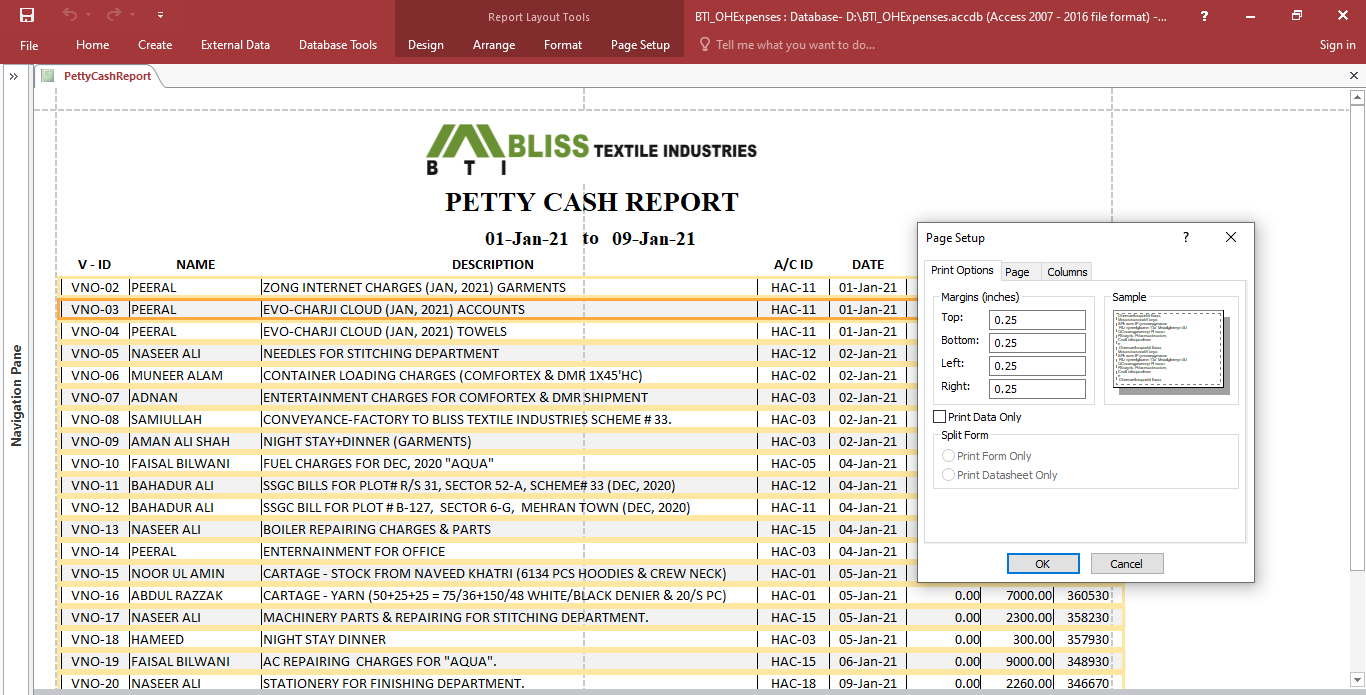Close the PettyCashReport document with X

(x=1354, y=76)
